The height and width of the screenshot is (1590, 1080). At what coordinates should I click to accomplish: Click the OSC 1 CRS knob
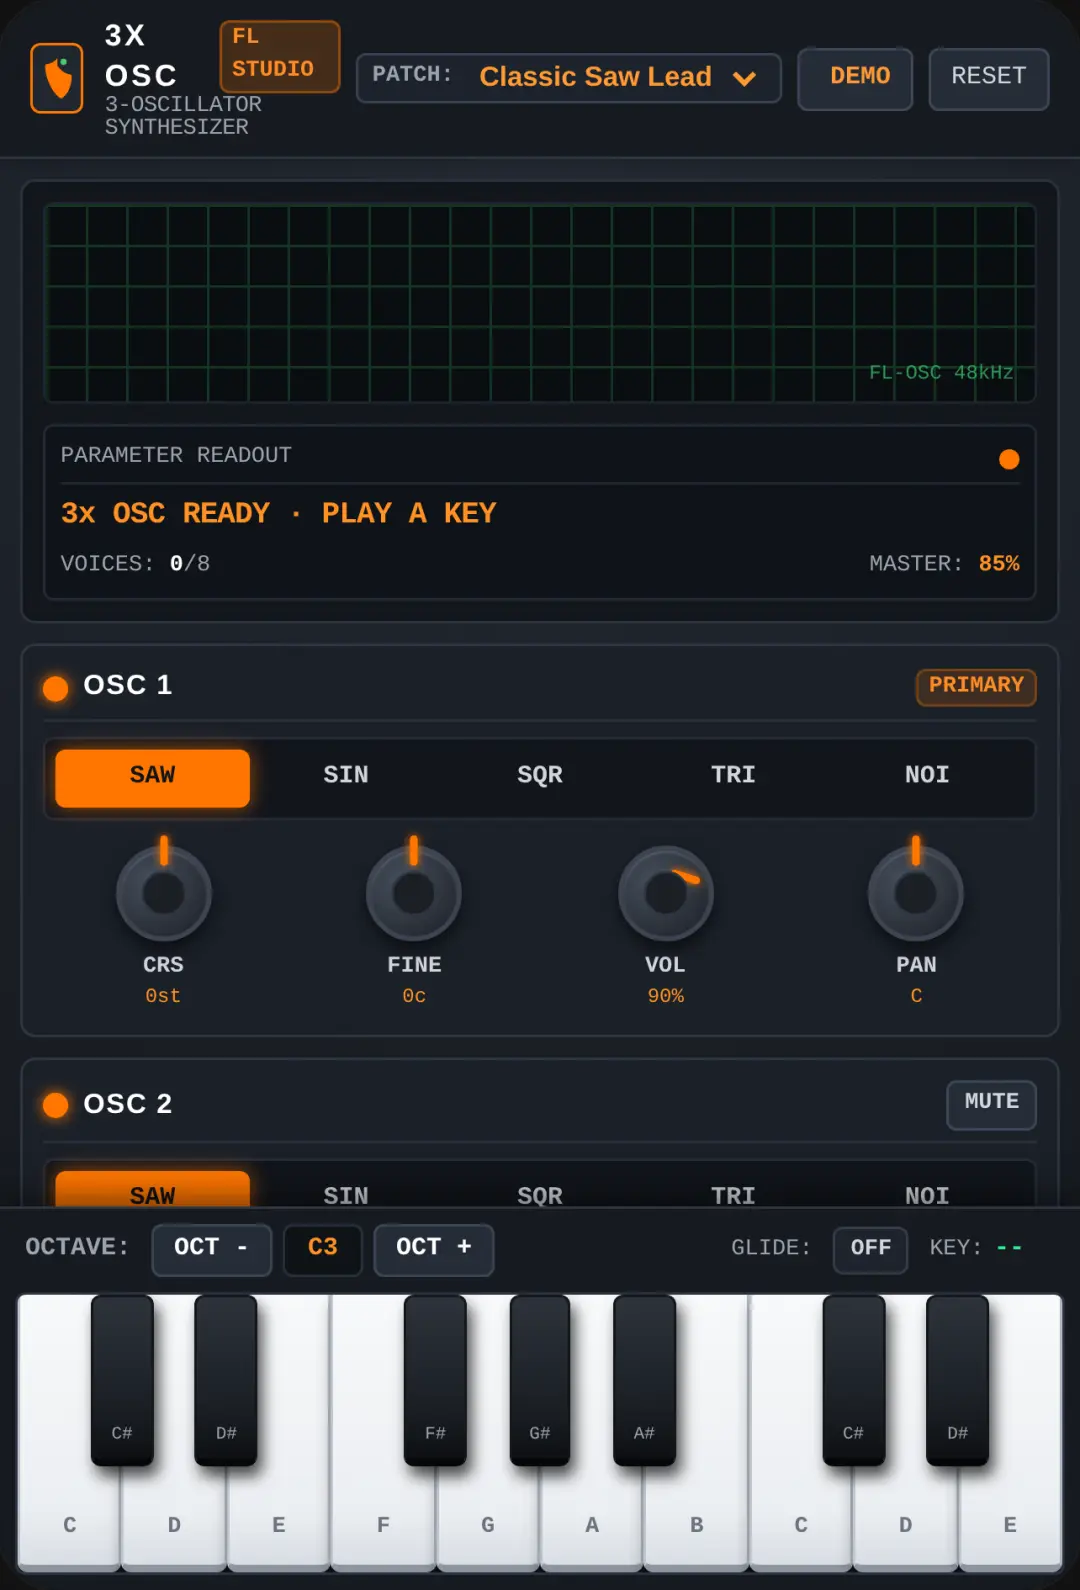[164, 892]
